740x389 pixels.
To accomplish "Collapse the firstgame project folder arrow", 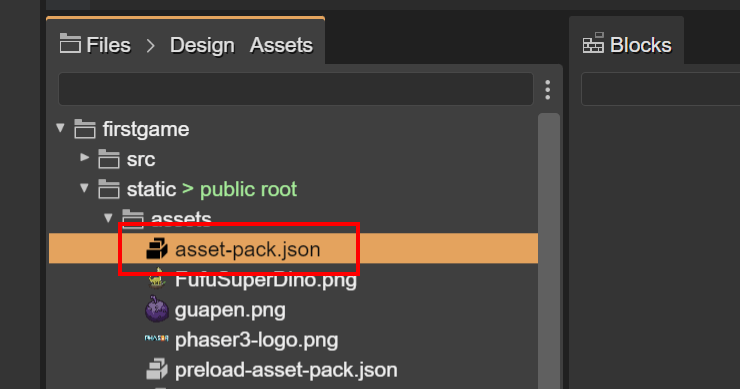I will coord(60,128).
